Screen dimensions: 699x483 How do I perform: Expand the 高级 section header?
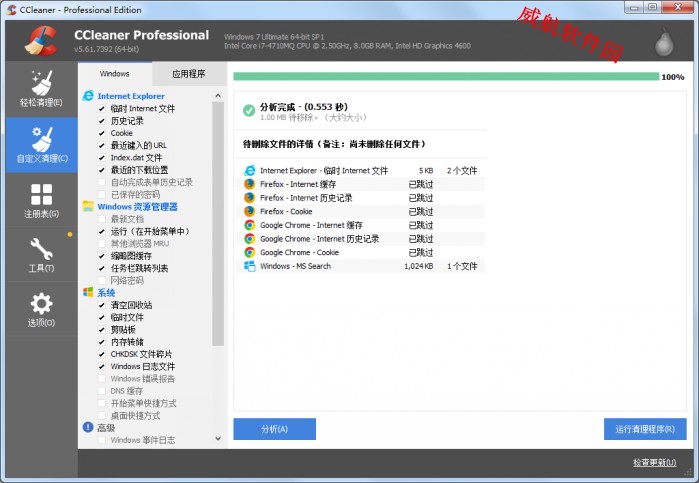pos(106,428)
